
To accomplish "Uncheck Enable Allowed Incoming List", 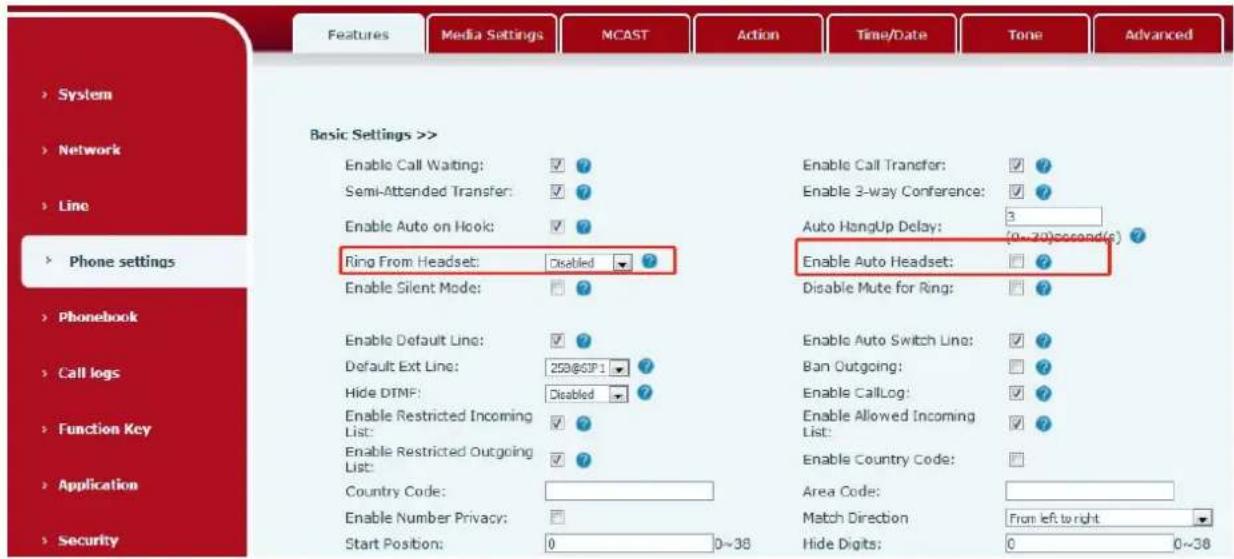I will click(x=1018, y=422).
